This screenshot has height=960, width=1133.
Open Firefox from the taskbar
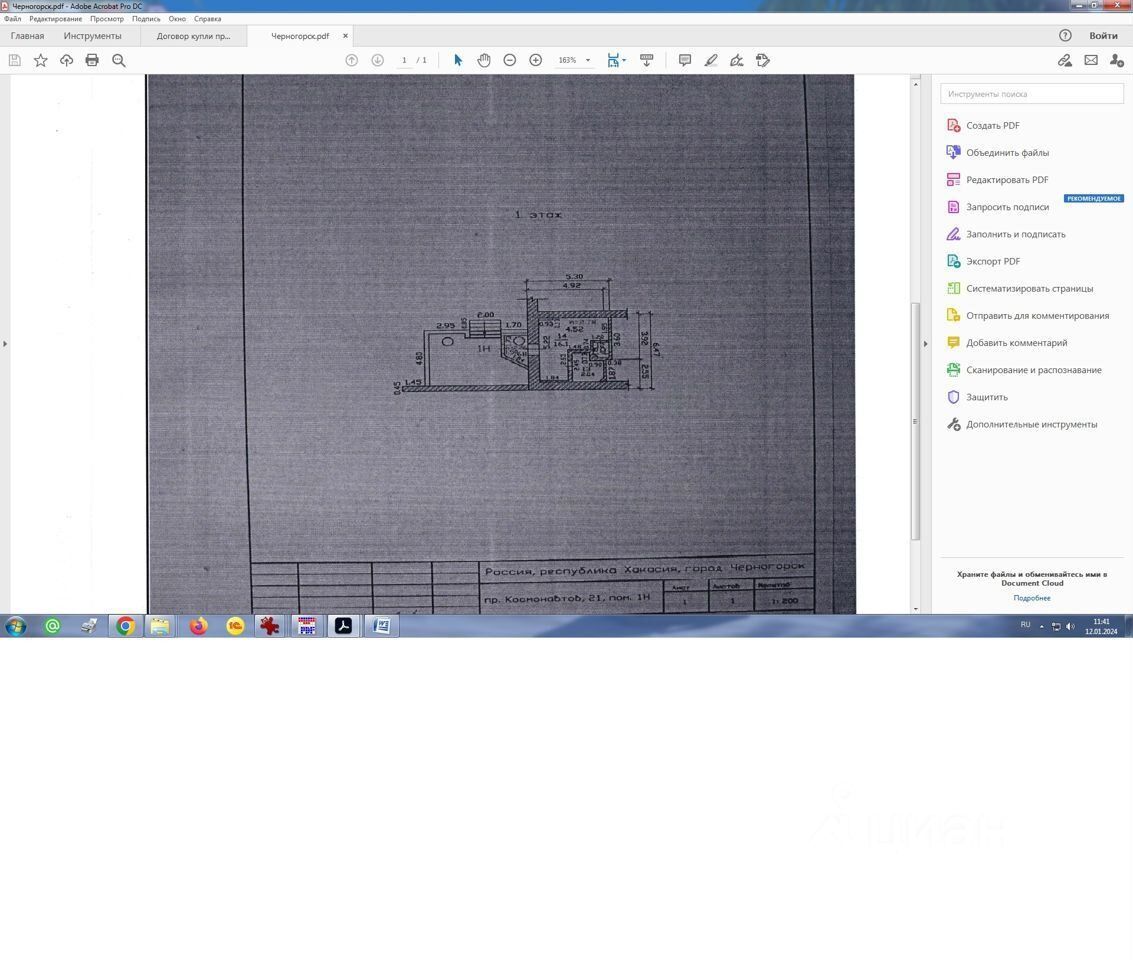pyautogui.click(x=198, y=626)
